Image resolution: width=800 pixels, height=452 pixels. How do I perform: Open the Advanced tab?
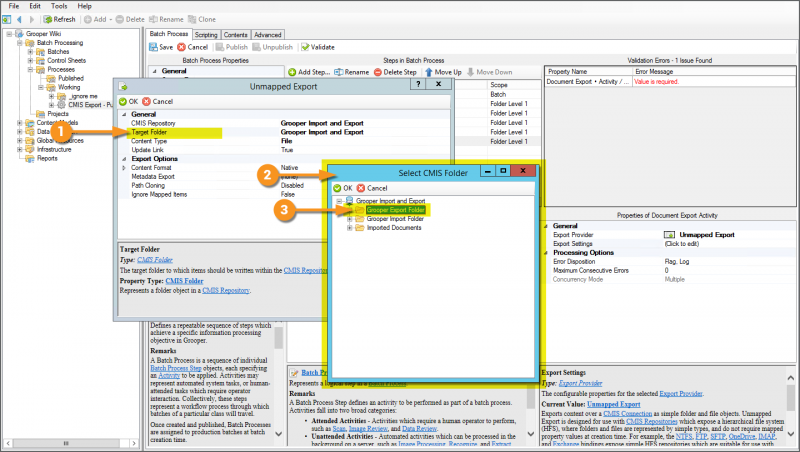268,34
